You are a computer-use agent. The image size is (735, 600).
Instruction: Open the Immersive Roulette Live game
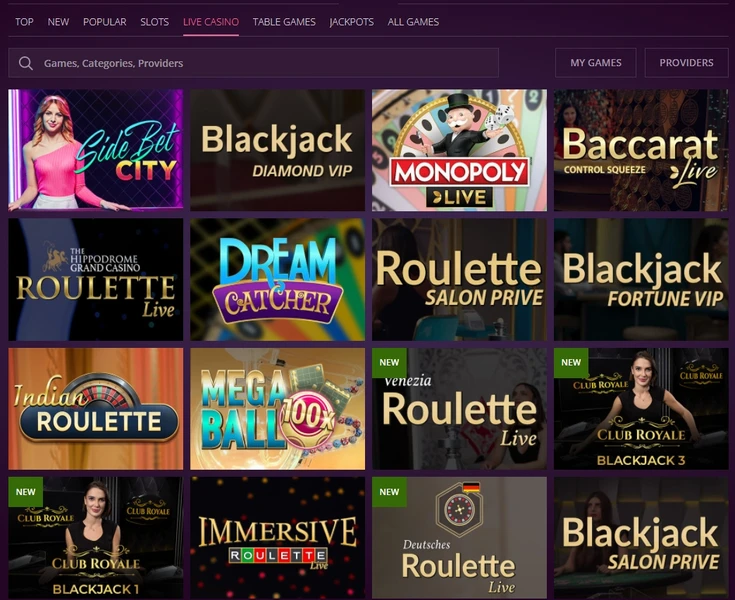[x=277, y=538]
